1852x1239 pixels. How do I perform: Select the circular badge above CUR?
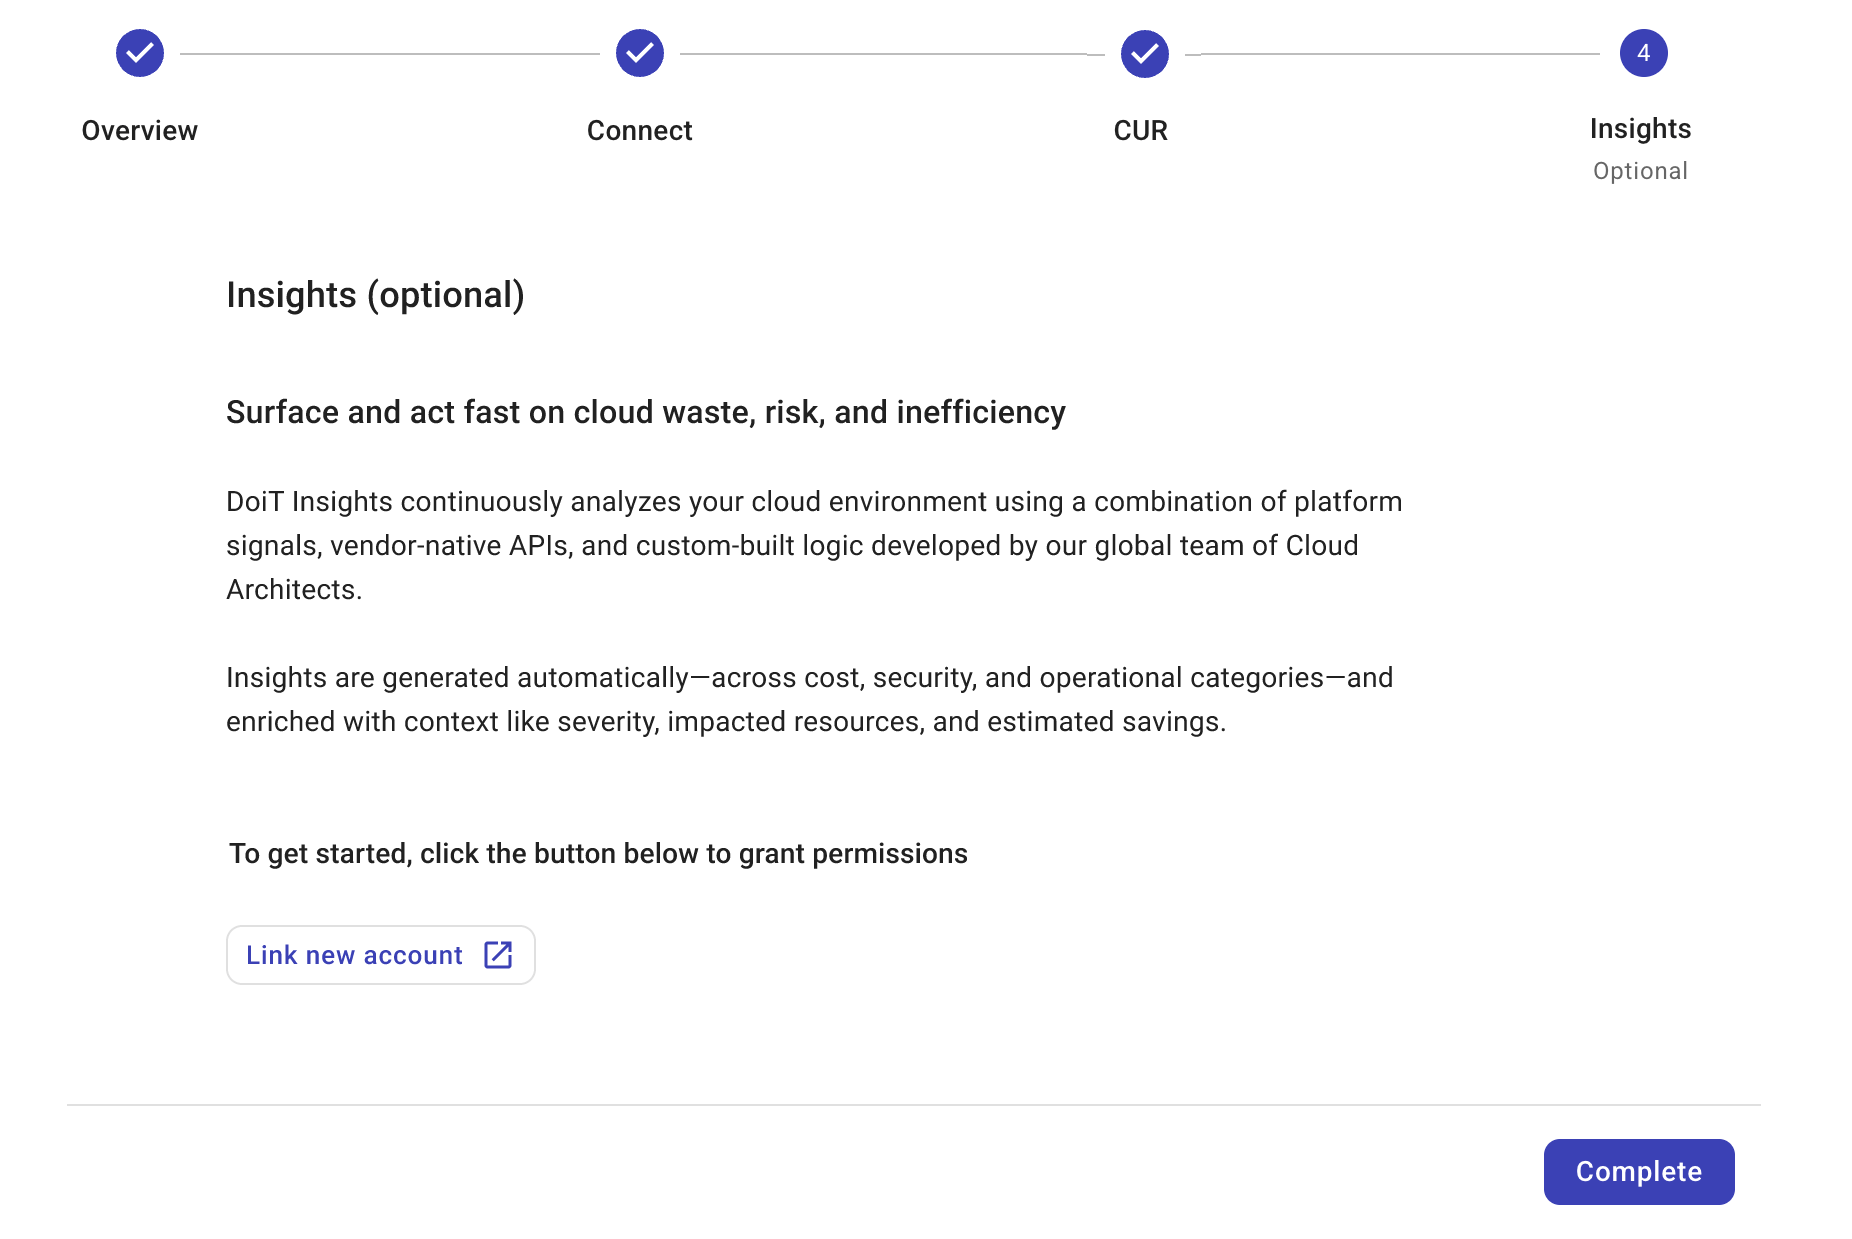click(x=1144, y=53)
